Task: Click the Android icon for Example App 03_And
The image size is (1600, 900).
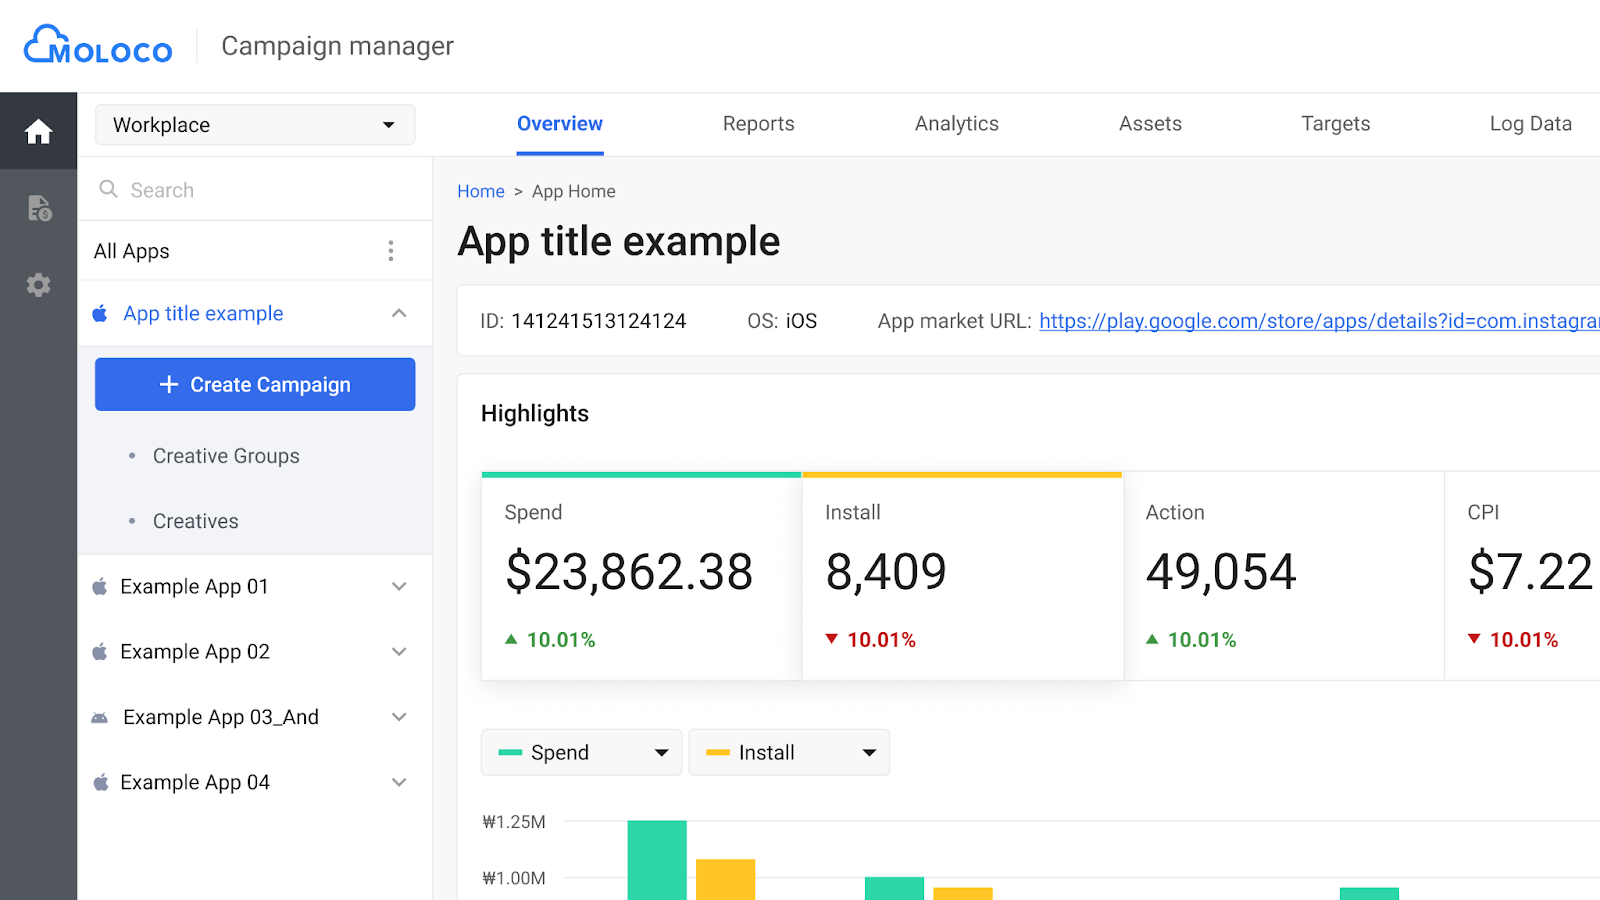Action: 100,717
